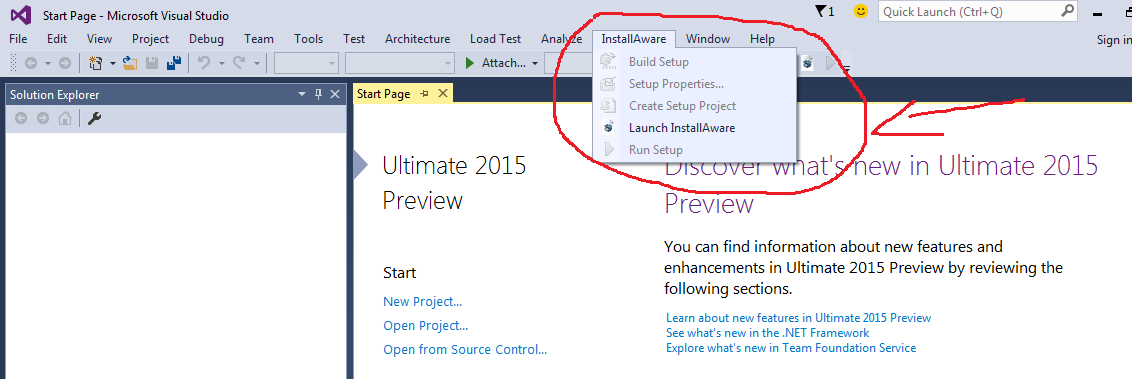Click the feedback smiley face icon
The image size is (1132, 379).
[x=861, y=12]
